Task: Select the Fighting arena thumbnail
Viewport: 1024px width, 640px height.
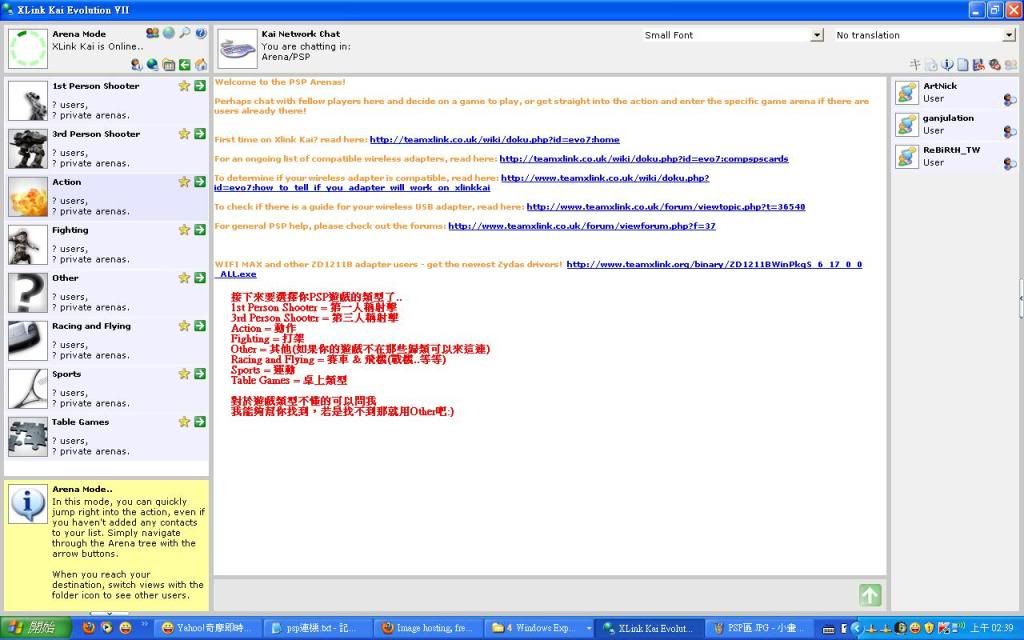Action: pyautogui.click(x=27, y=245)
